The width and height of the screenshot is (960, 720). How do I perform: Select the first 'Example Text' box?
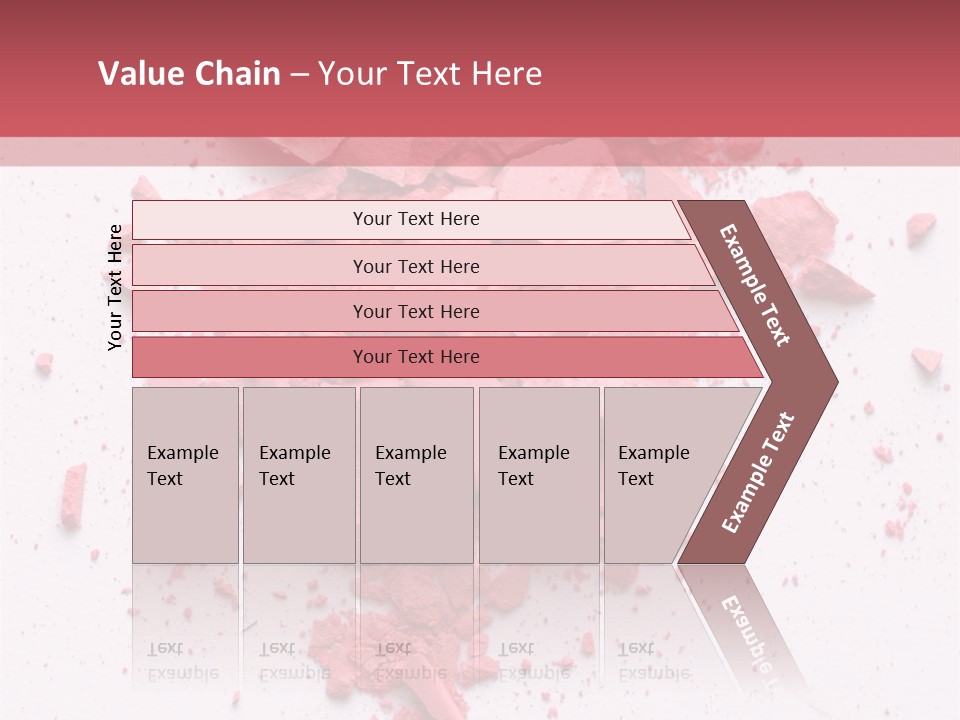[x=185, y=475]
